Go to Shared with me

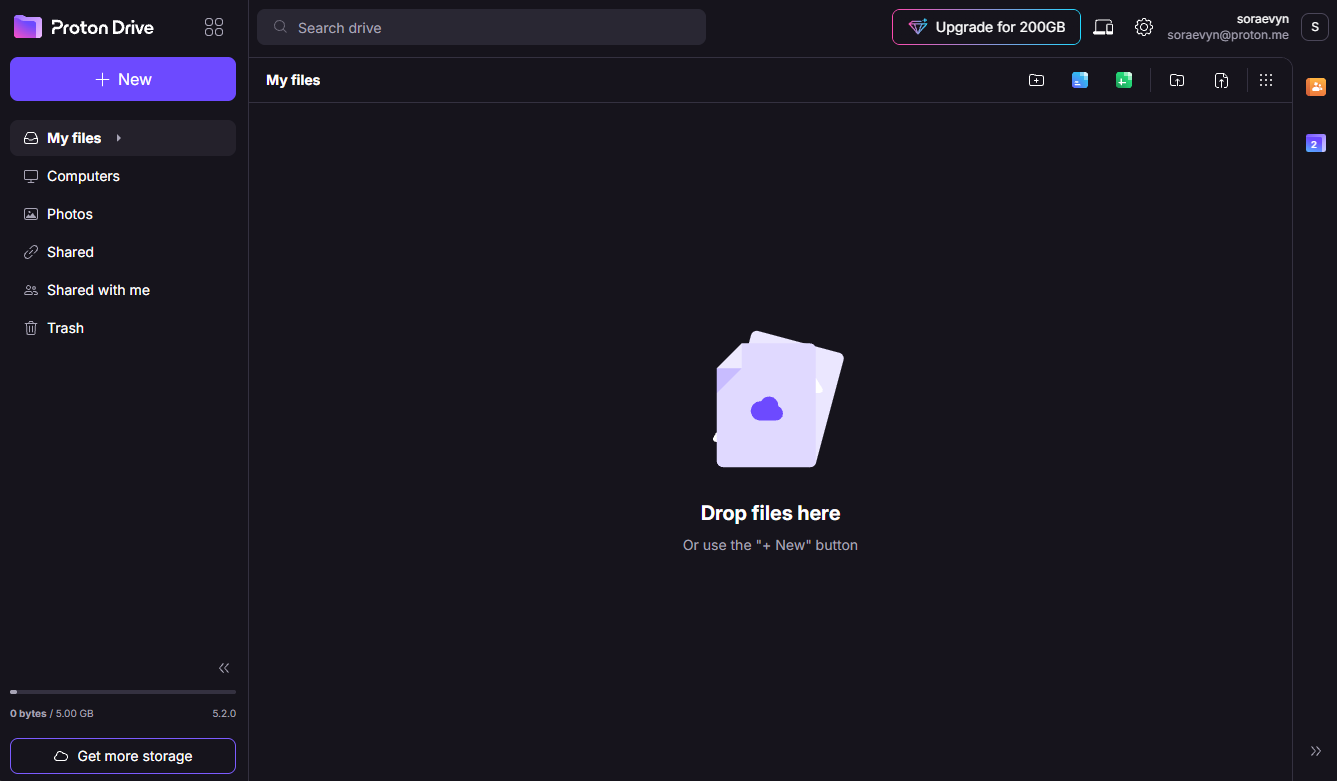98,290
